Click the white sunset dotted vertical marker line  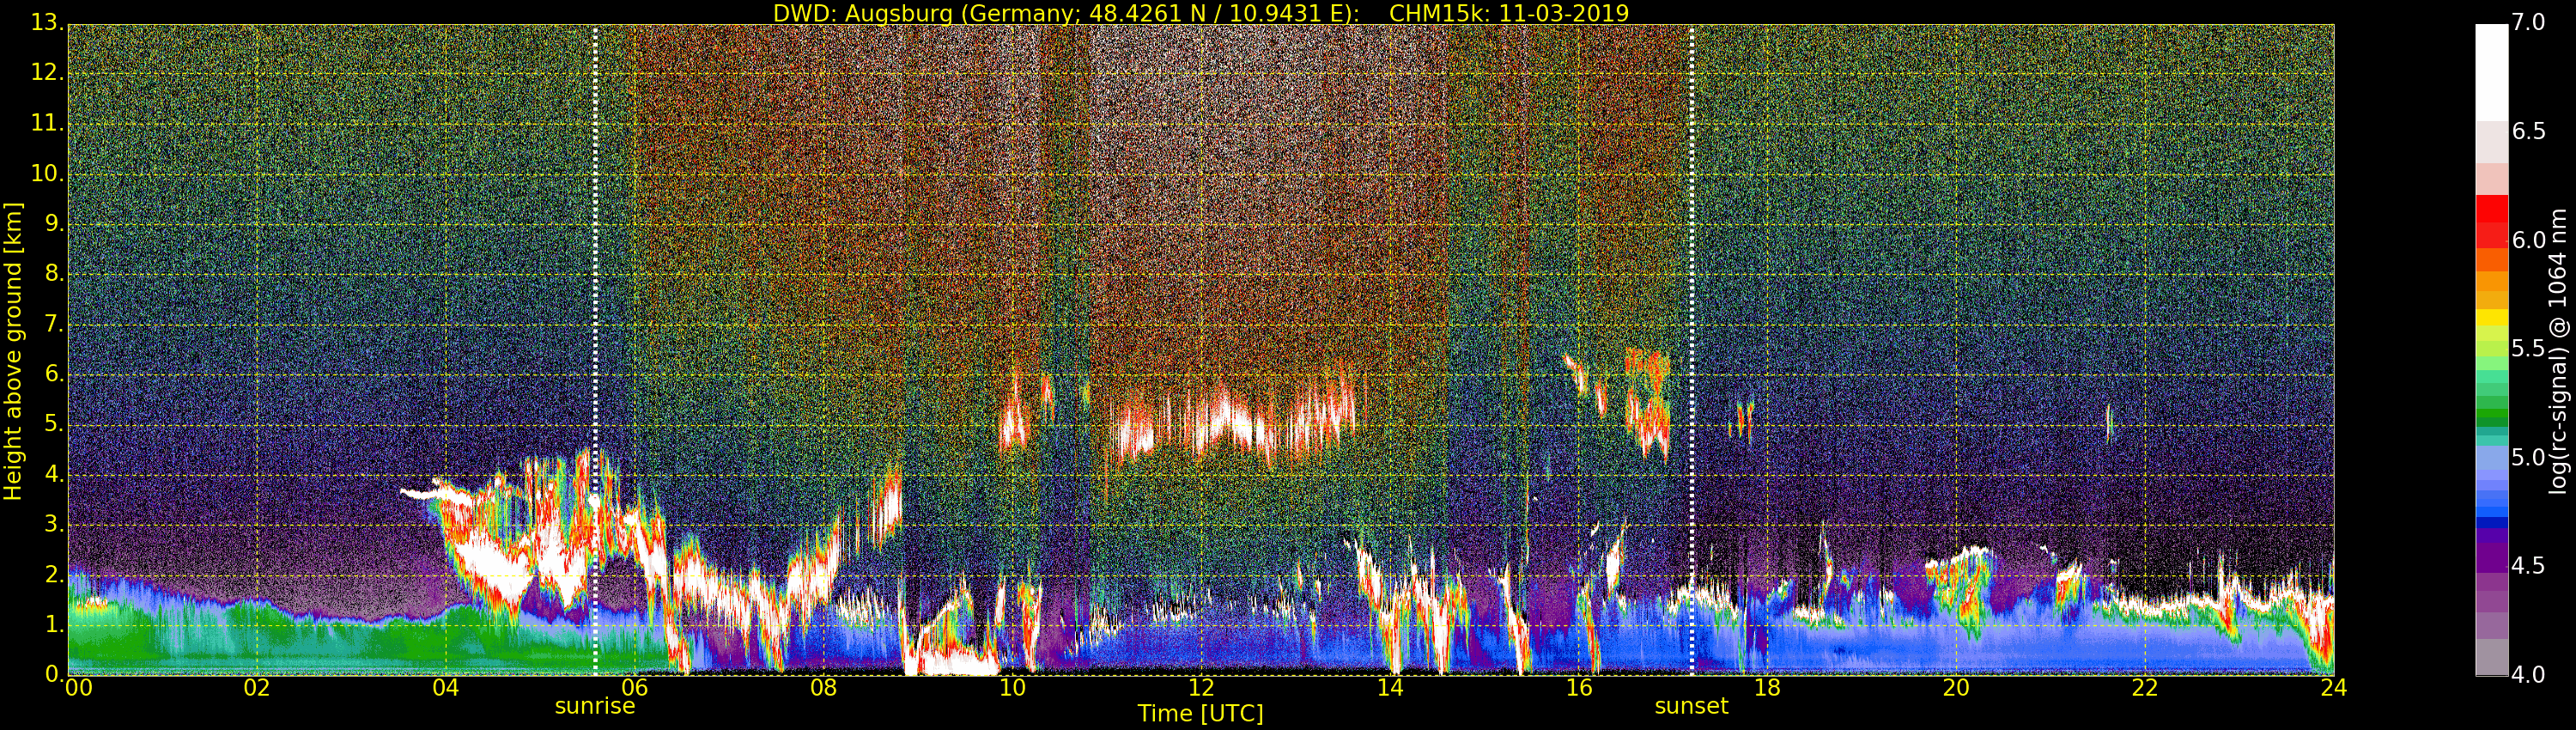(1691, 350)
